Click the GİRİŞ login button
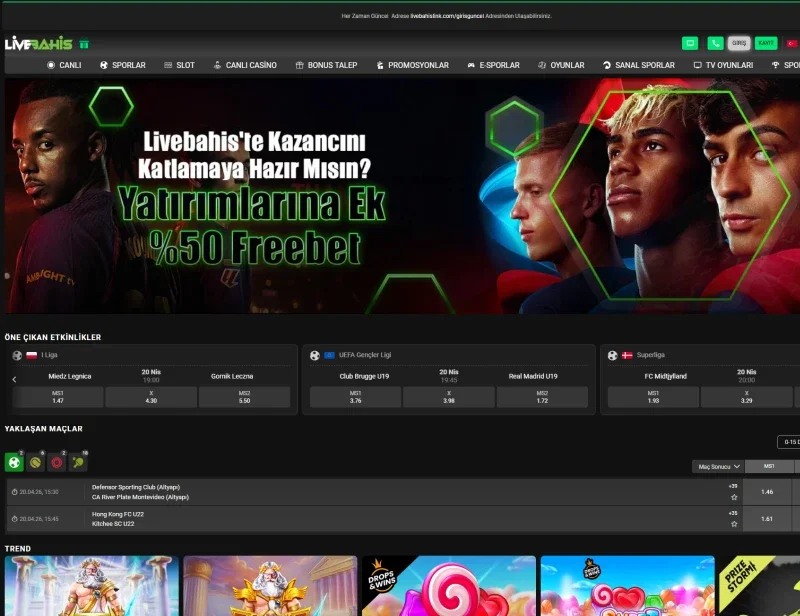 pos(739,43)
